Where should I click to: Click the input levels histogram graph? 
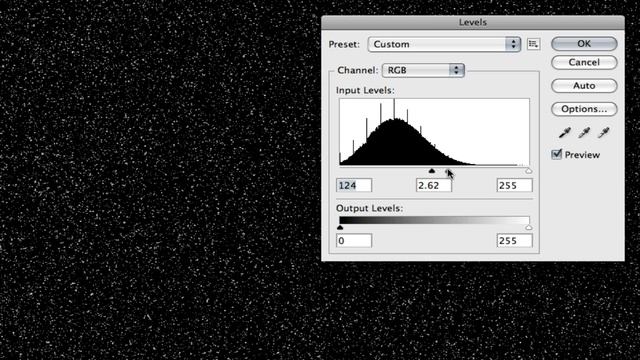[x=434, y=132]
